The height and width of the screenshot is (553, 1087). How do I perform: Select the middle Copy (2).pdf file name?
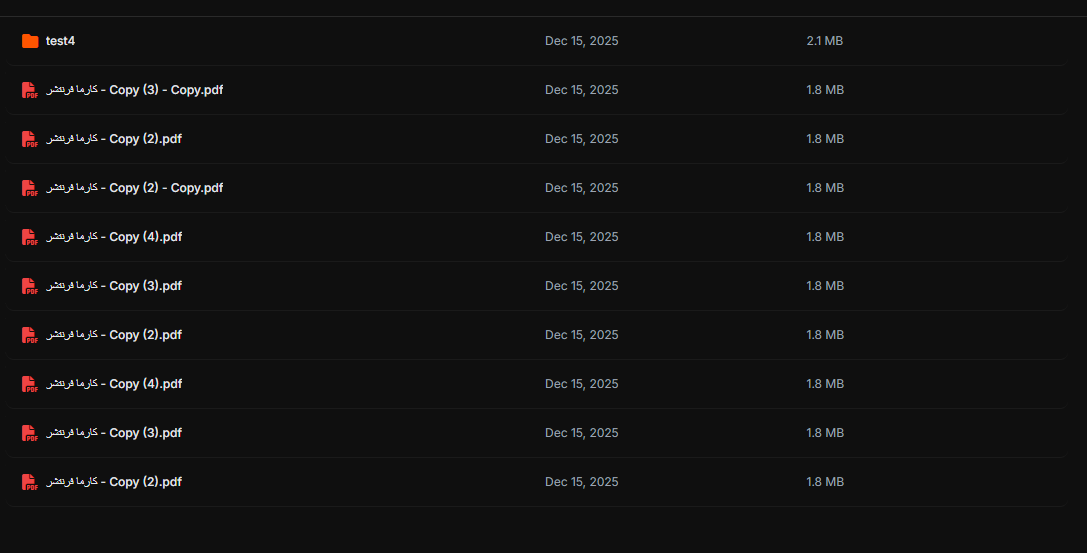click(114, 335)
